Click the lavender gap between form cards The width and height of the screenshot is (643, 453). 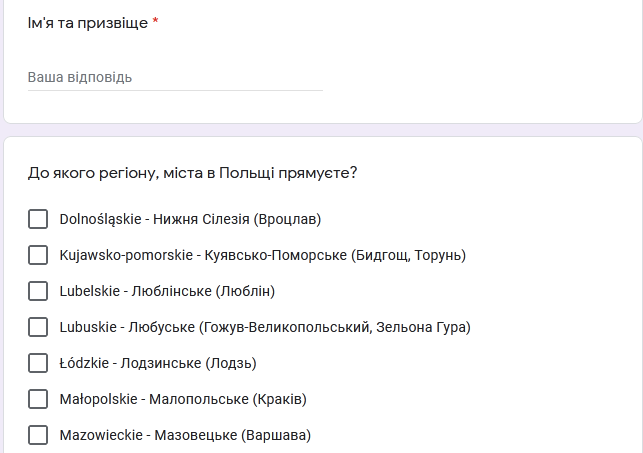point(323,130)
